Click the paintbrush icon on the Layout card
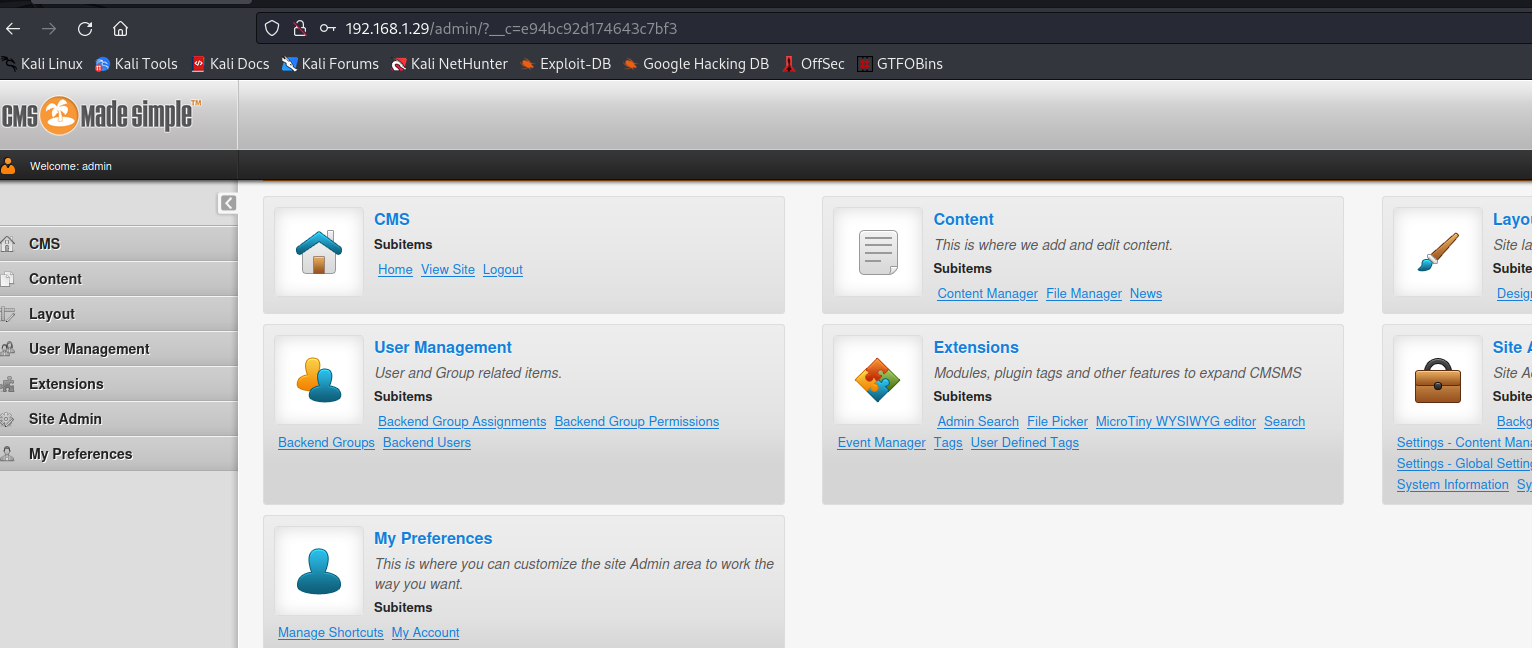This screenshot has width=1532, height=648. coord(1438,252)
